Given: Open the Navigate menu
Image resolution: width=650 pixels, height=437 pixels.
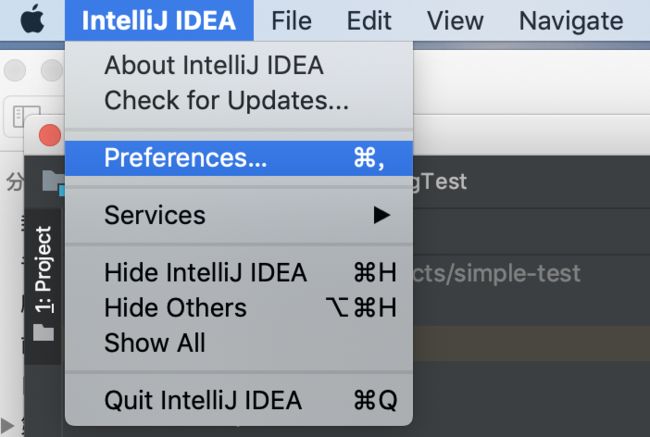Looking at the screenshot, I should [571, 20].
